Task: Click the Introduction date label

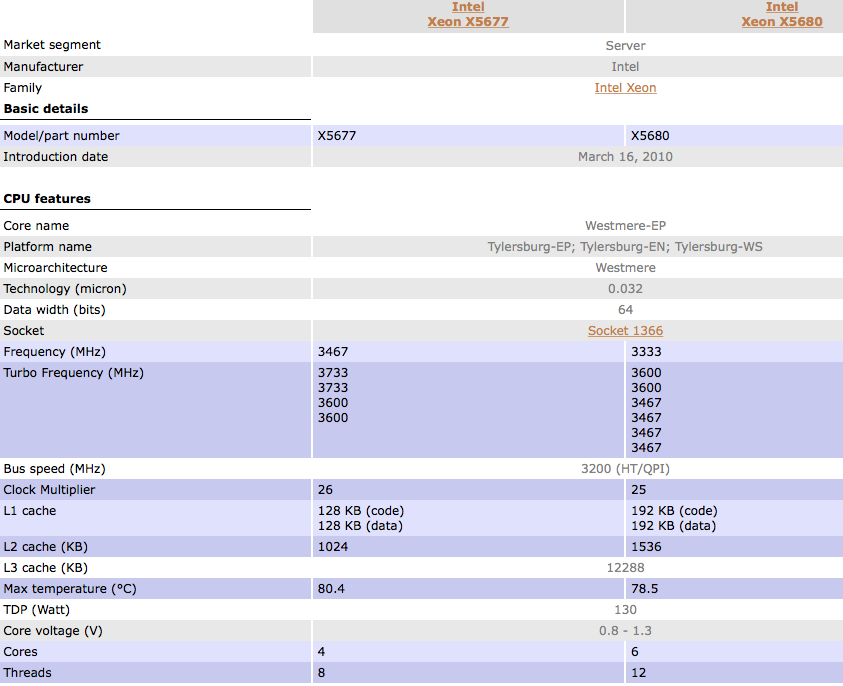Action: tap(56, 156)
